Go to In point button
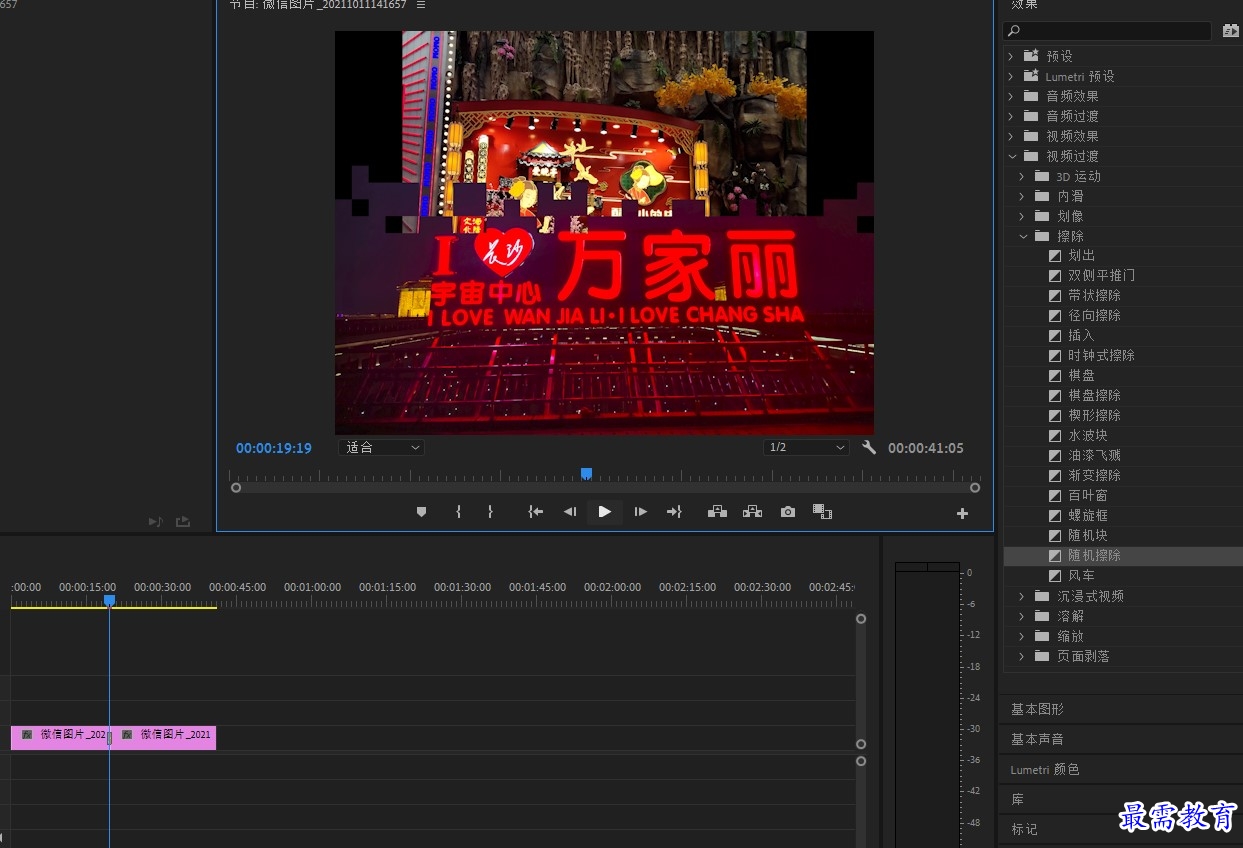 pyautogui.click(x=536, y=512)
